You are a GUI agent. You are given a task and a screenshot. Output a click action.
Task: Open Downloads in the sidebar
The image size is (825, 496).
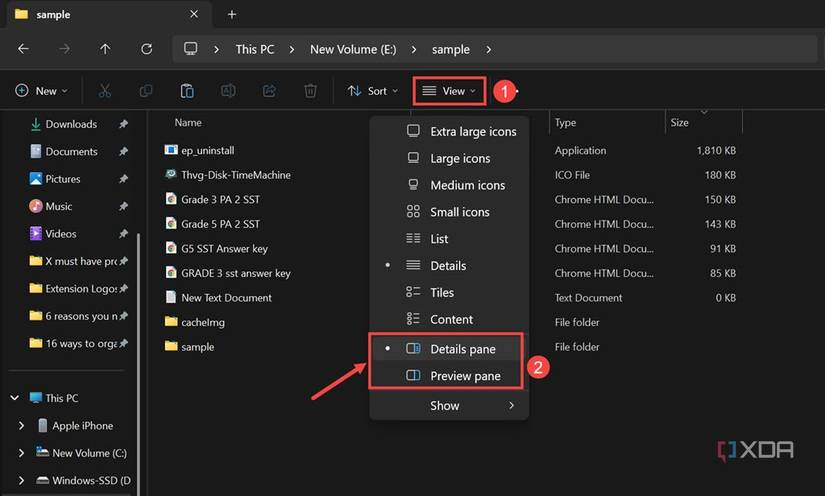pos(71,124)
